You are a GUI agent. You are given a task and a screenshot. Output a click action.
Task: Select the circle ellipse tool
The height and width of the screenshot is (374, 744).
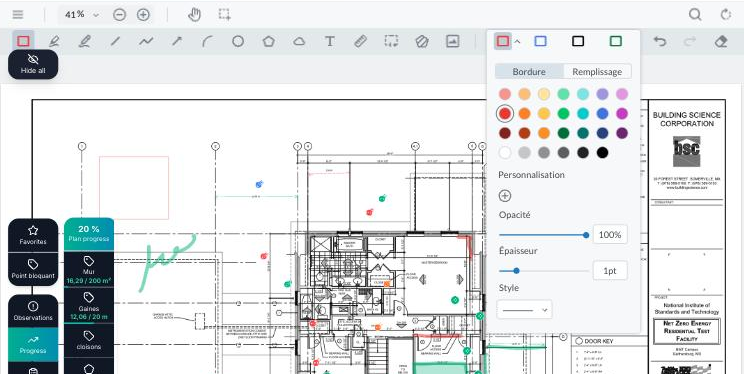click(238, 41)
